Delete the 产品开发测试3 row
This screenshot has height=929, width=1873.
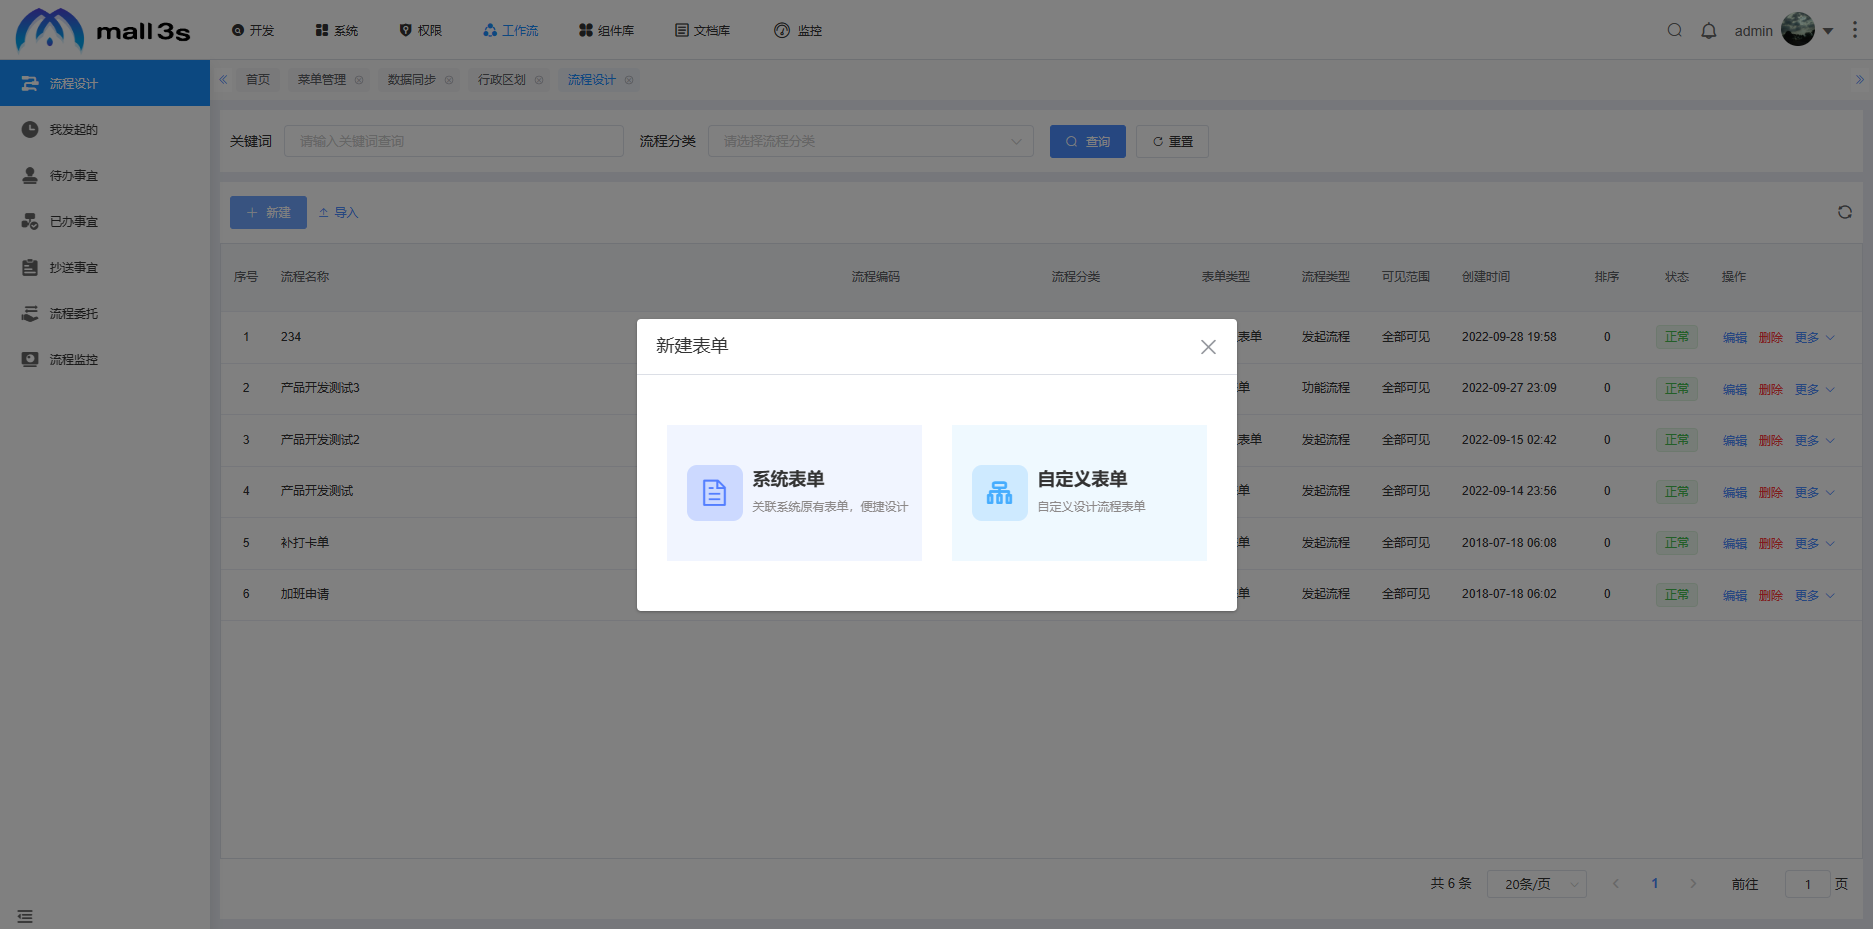(x=1771, y=389)
